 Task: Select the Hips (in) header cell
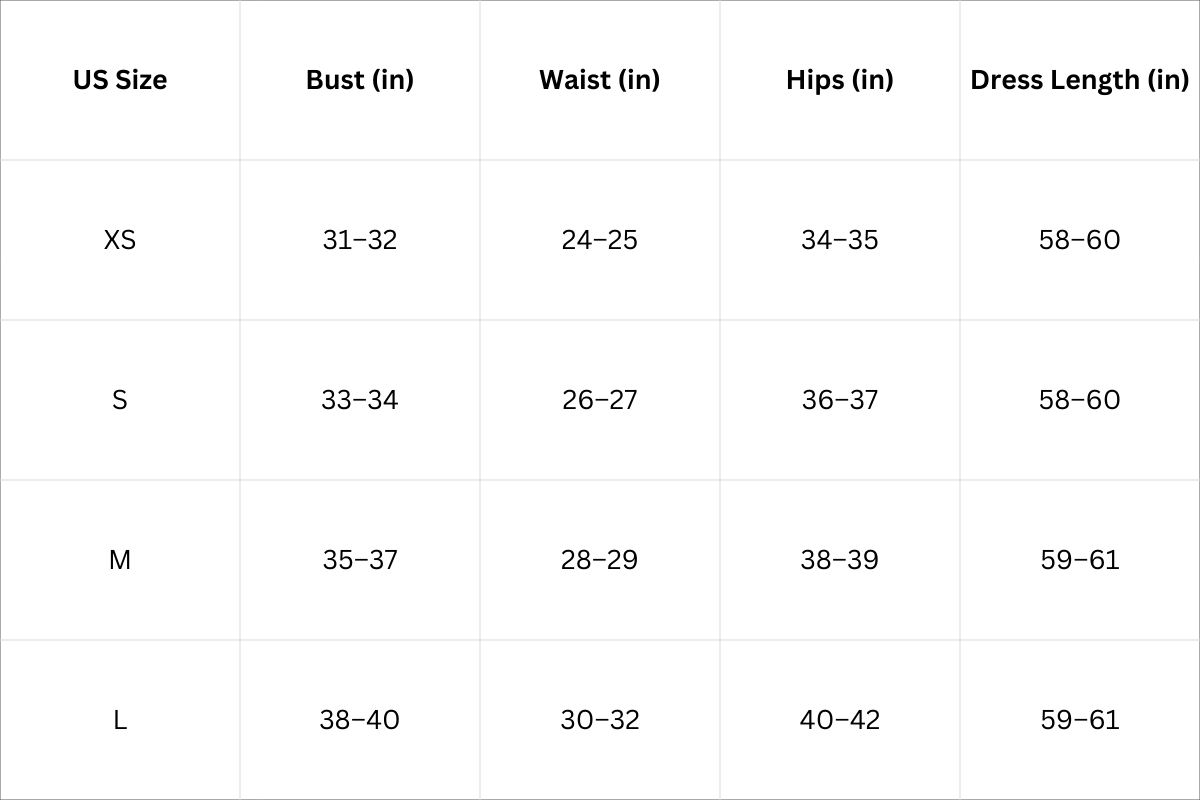[840, 80]
